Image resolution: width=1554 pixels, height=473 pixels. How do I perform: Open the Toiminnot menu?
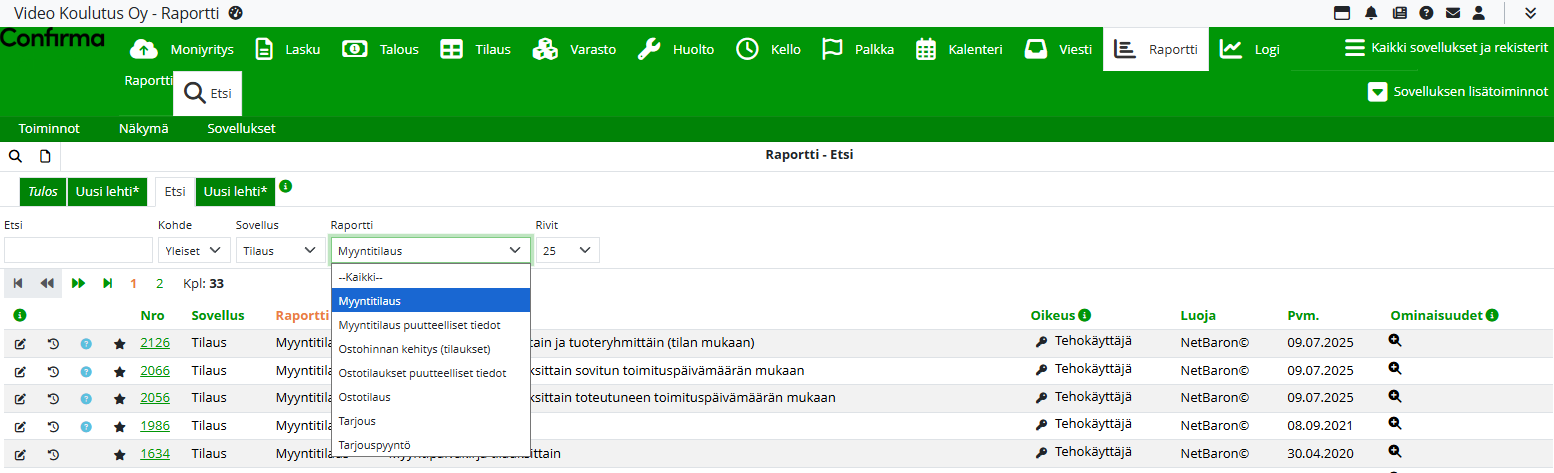point(49,129)
